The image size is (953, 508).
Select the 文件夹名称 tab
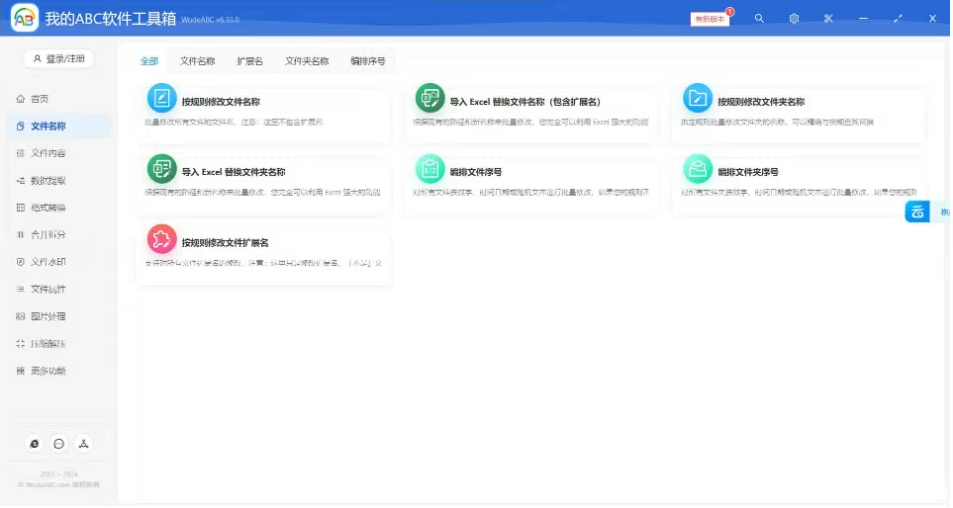pos(307,61)
